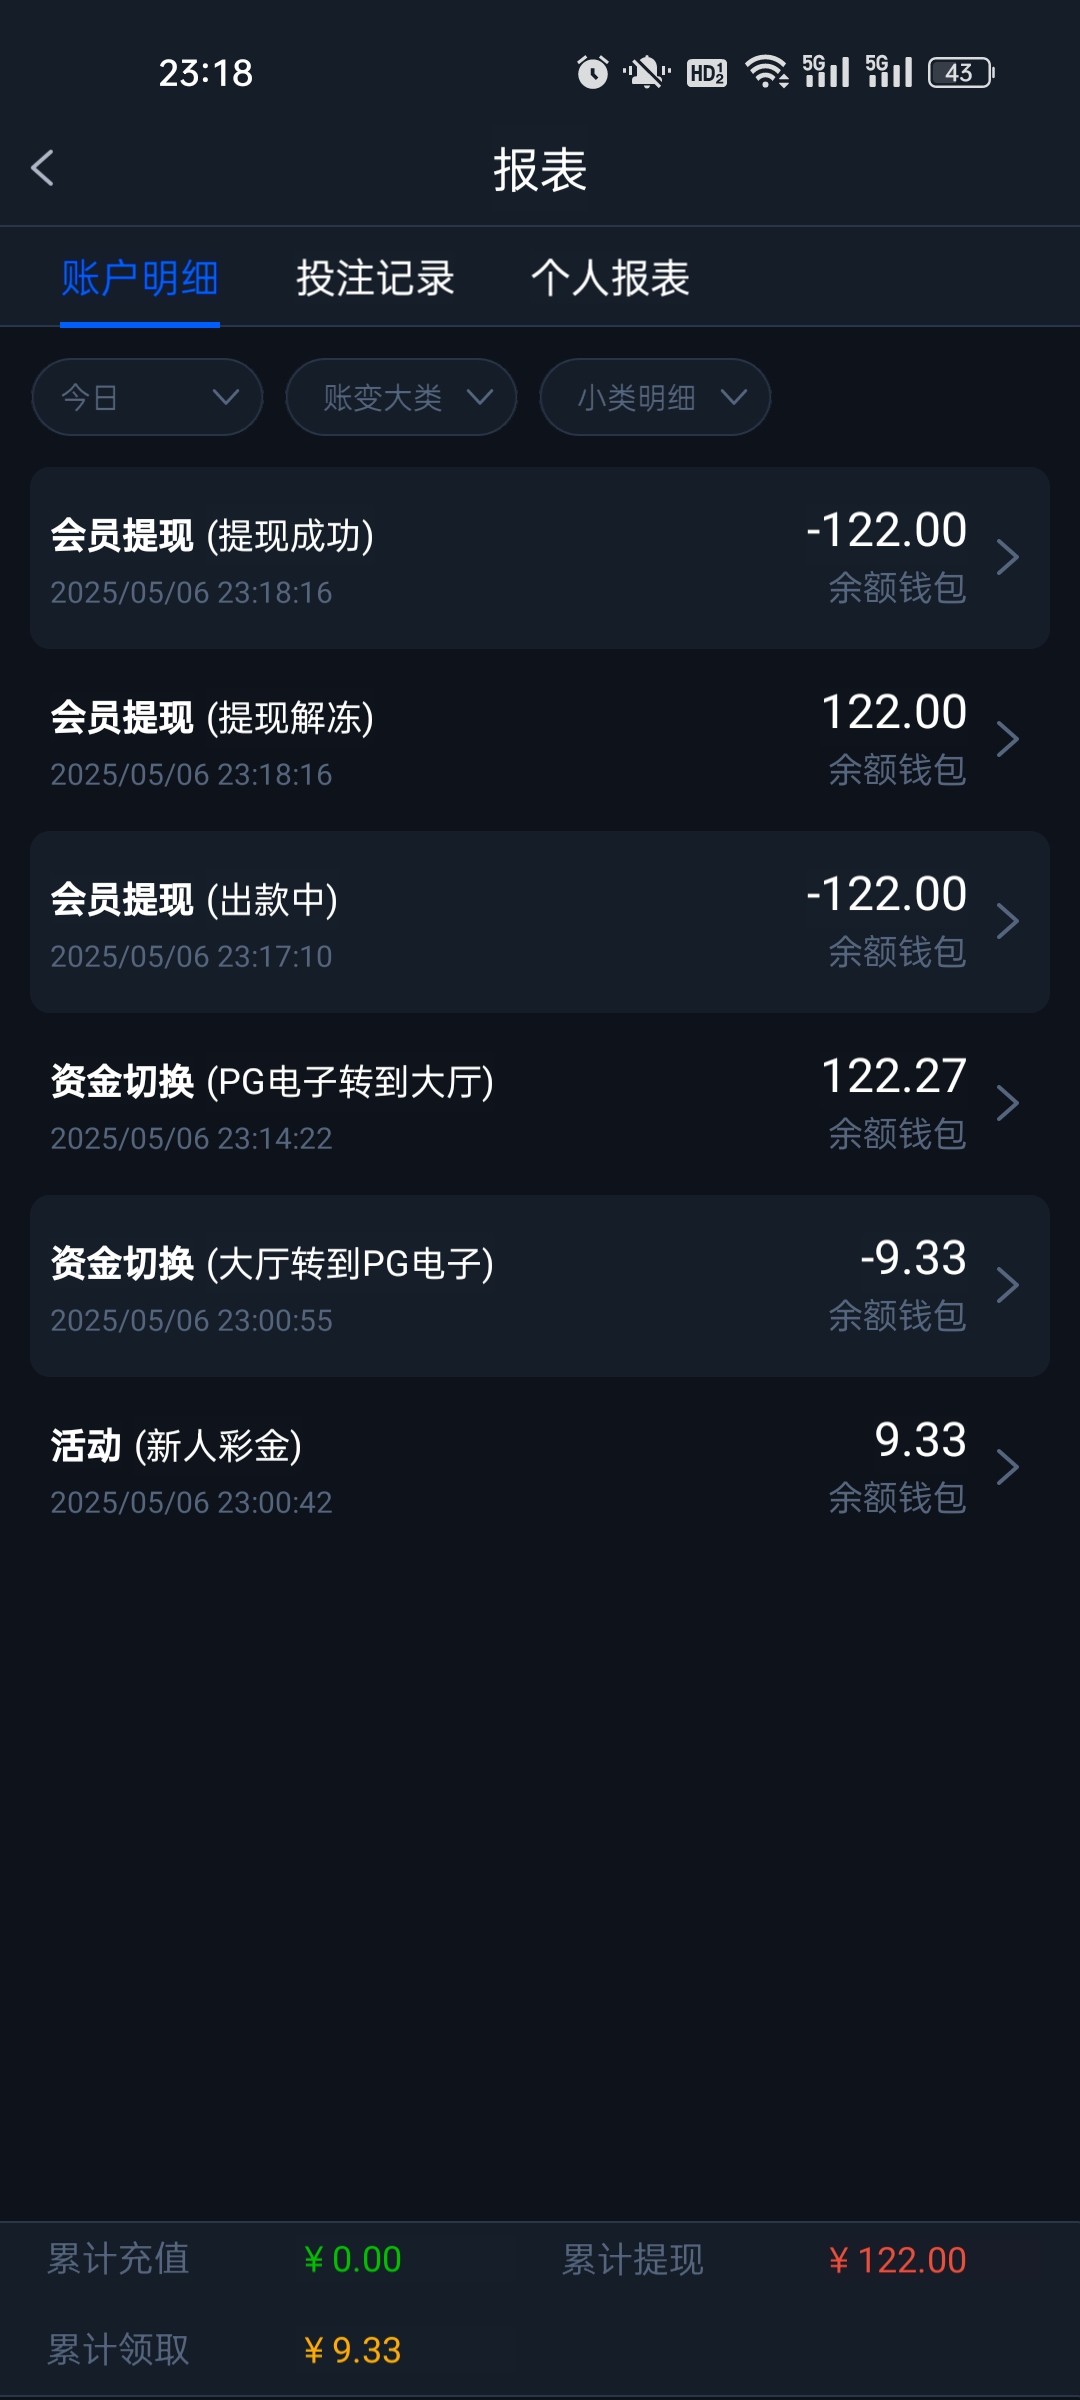The height and width of the screenshot is (2400, 1080).
Task: Tap the muted notifications bell icon
Action: pos(646,72)
